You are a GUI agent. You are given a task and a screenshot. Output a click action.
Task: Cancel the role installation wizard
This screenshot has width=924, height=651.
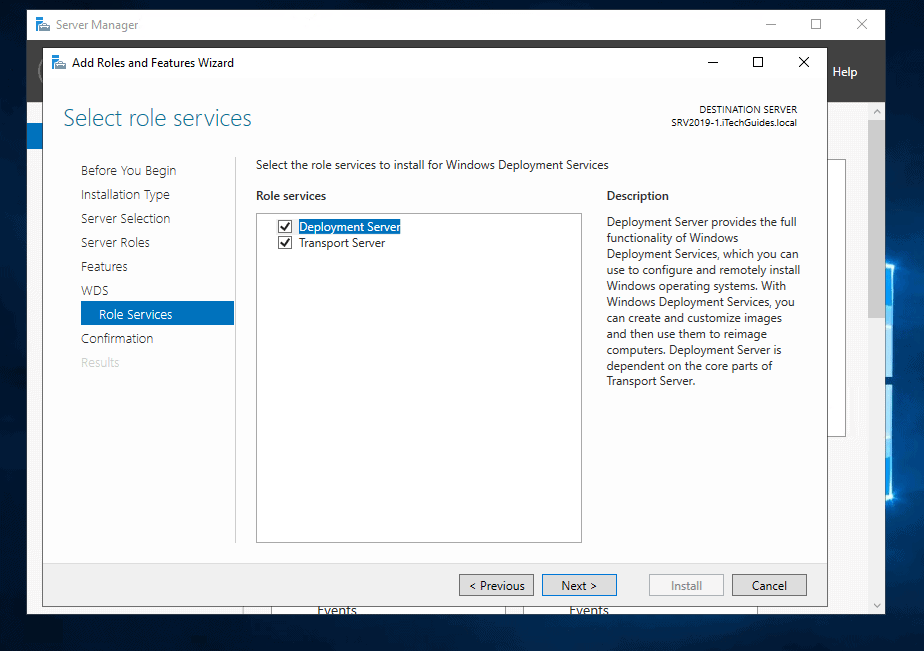[x=769, y=586]
